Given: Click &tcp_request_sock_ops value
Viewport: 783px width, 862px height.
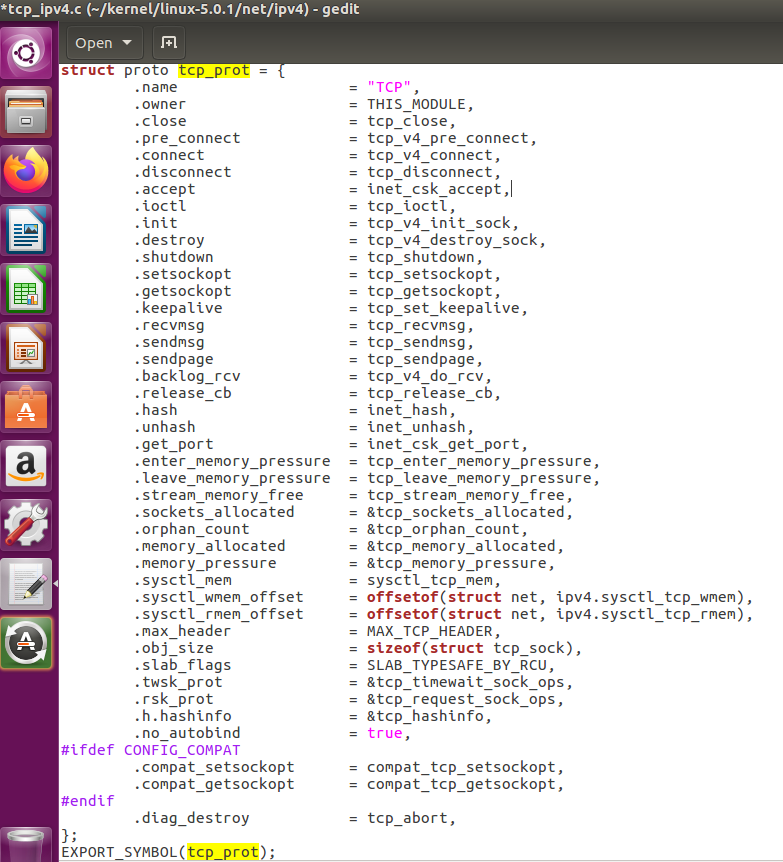Looking at the screenshot, I should [461, 700].
